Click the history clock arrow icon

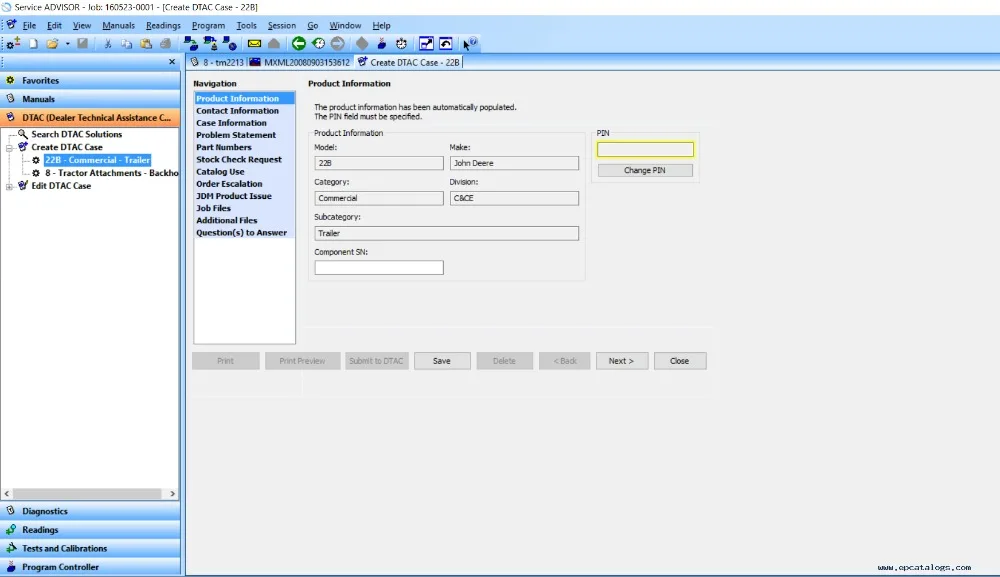pos(318,43)
